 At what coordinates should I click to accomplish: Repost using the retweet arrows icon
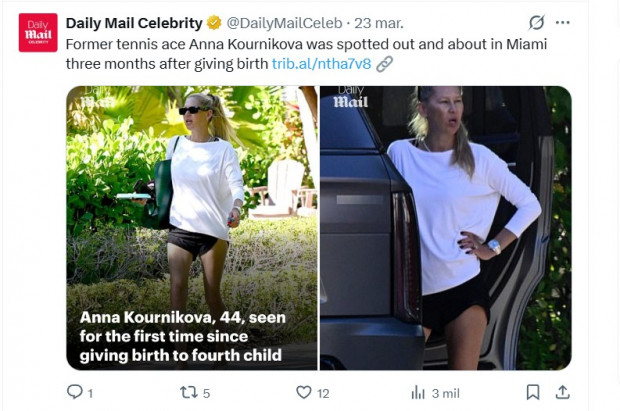186,392
